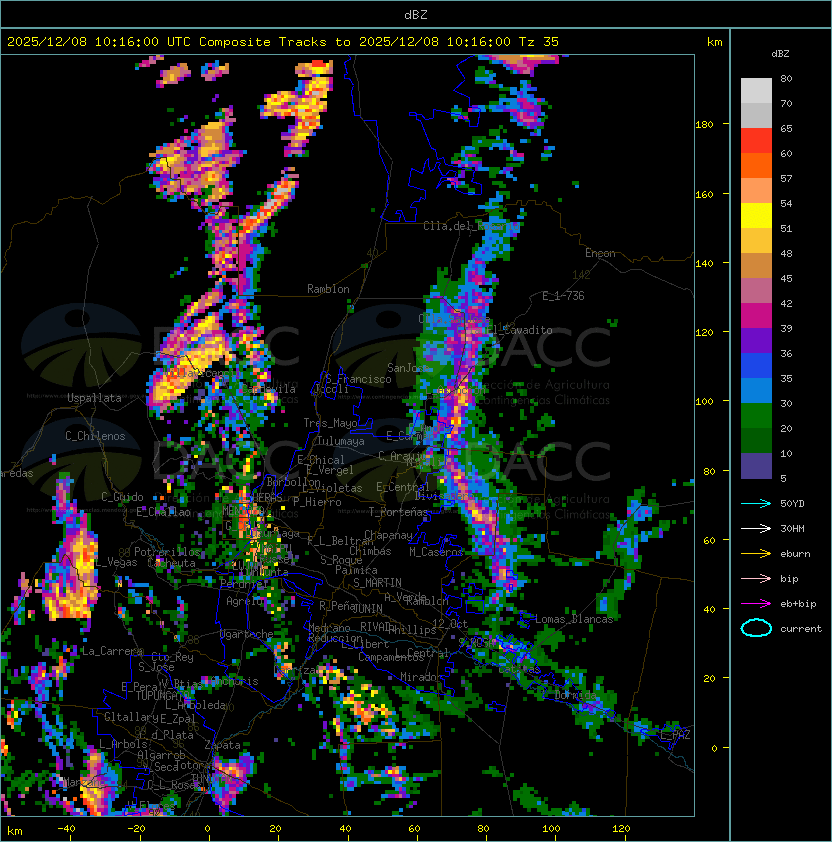Image resolution: width=832 pixels, height=842 pixels.
Task: Click the 'C_Guido' place label
Action: click(122, 497)
